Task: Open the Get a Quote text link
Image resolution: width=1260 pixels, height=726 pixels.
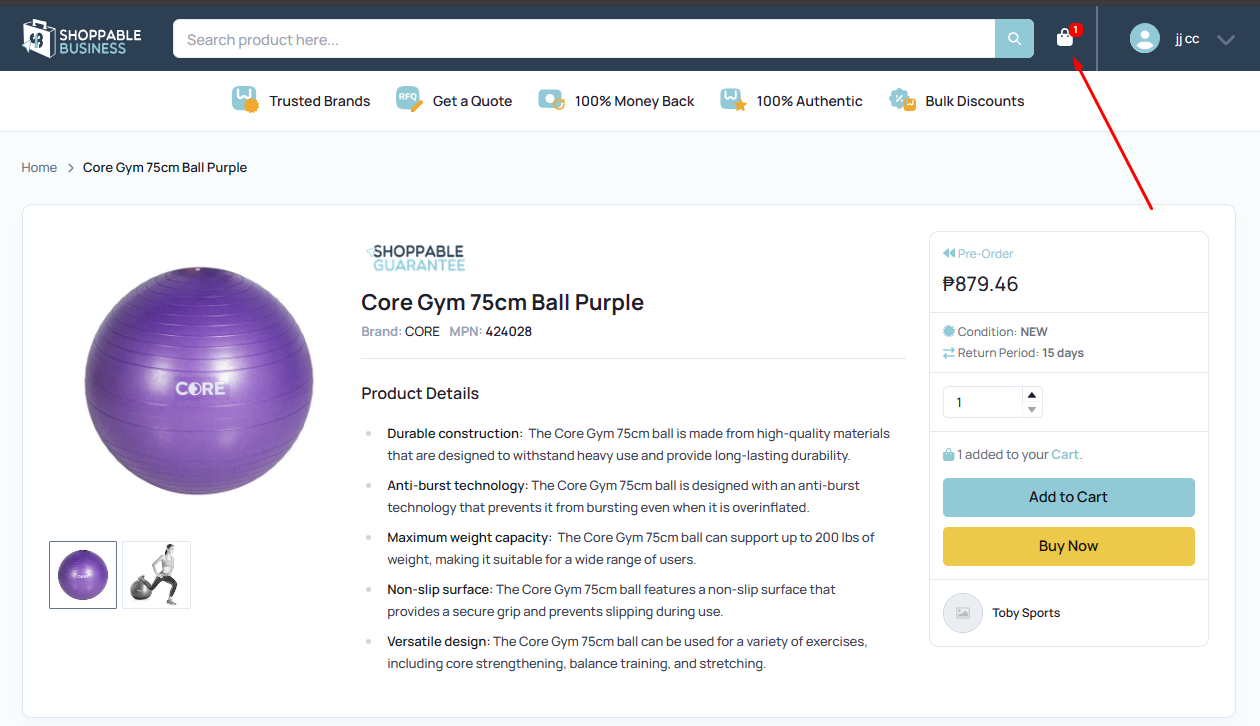Action: pos(472,101)
